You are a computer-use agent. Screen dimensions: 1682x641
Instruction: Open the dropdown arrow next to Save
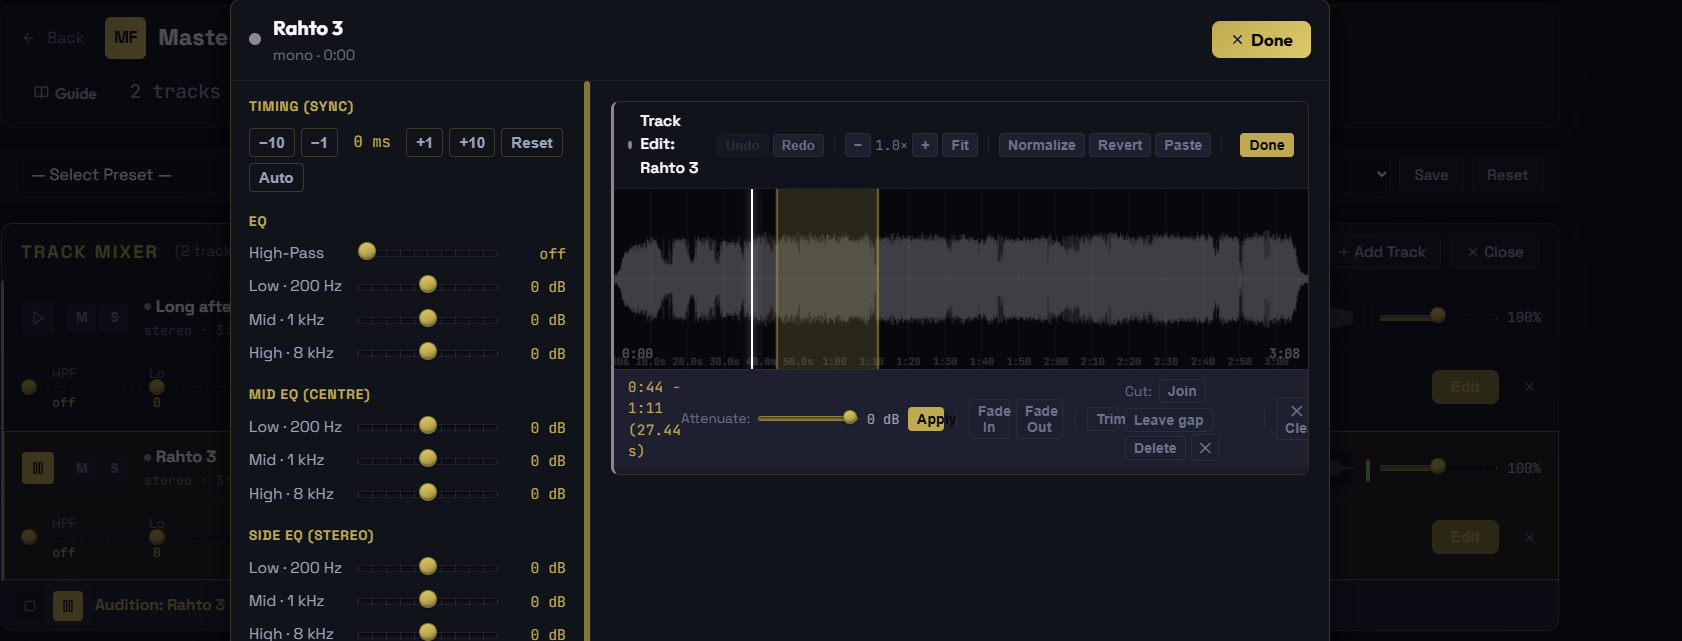tap(1381, 174)
